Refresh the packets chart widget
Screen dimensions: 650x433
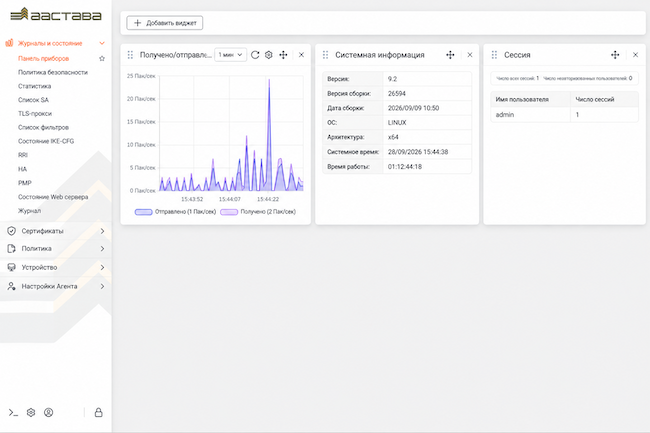(x=255, y=55)
